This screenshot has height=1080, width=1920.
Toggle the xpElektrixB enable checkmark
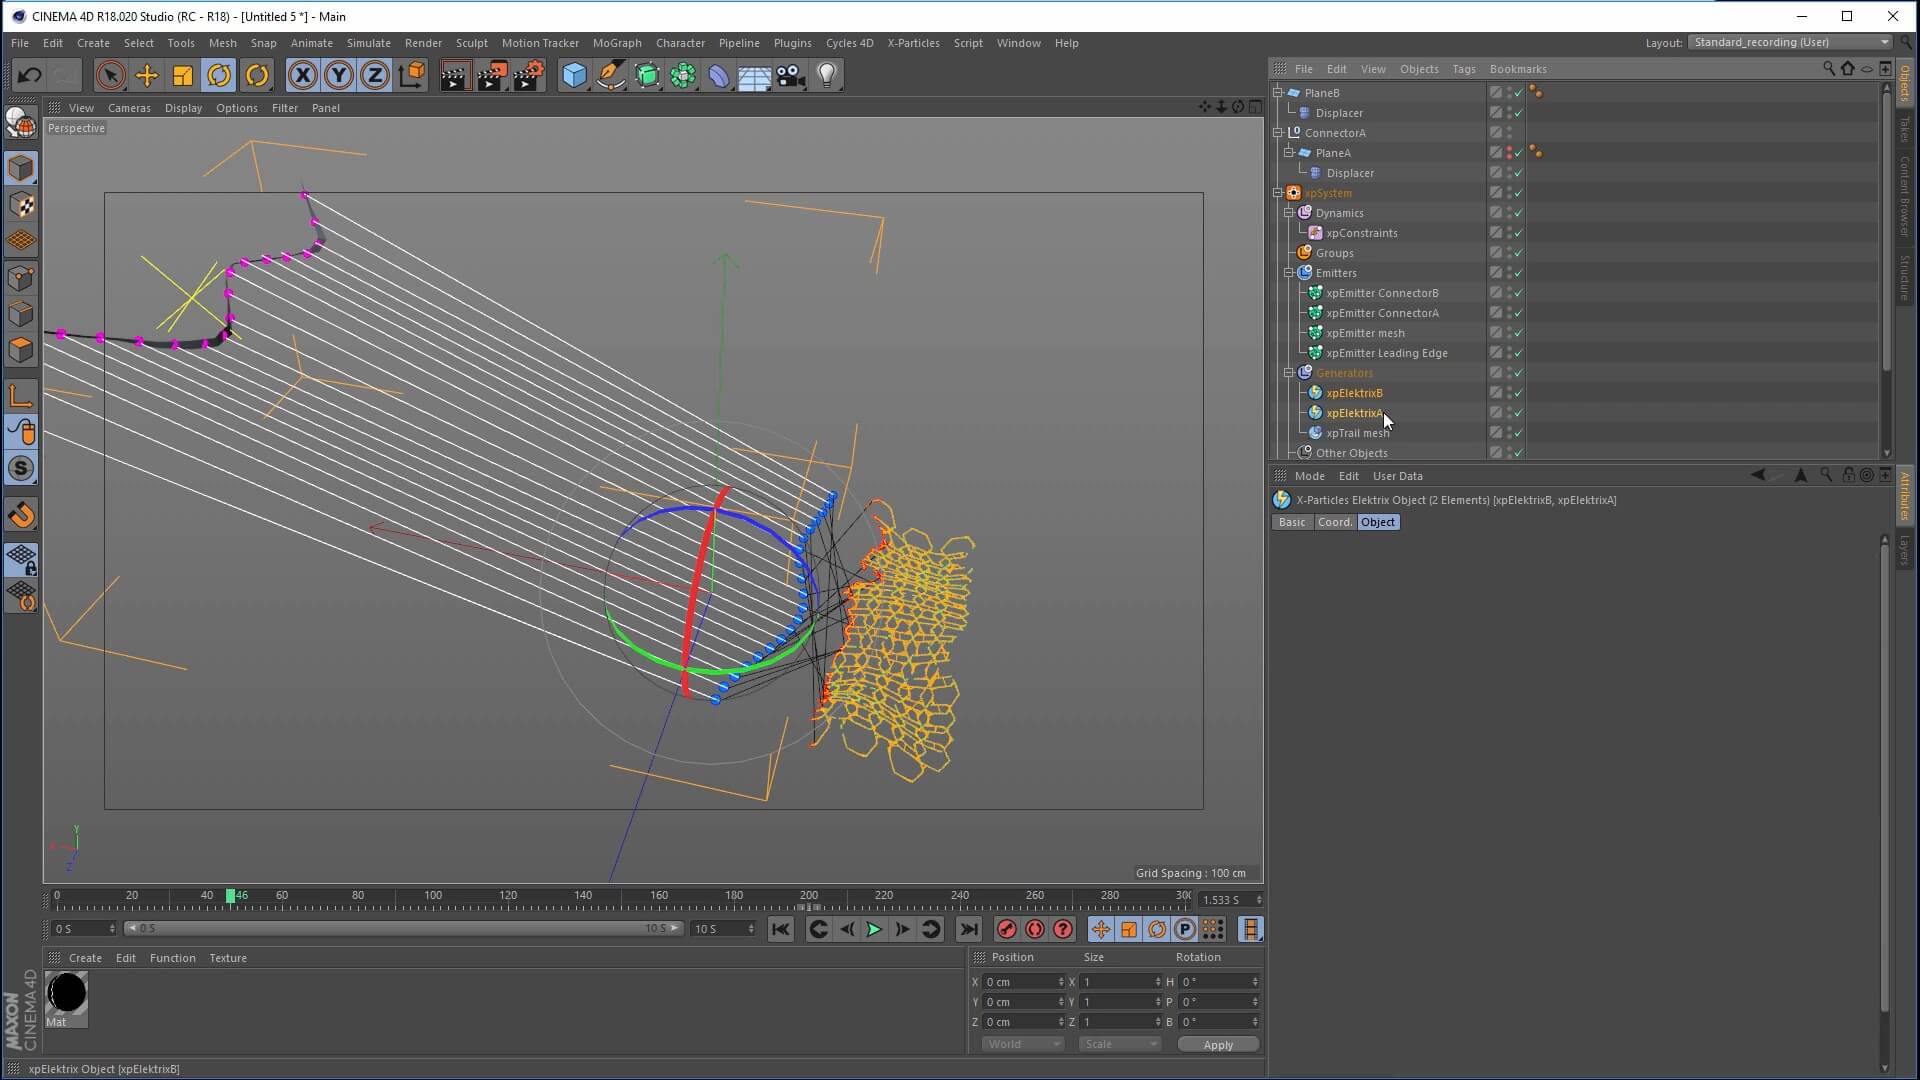point(1518,393)
